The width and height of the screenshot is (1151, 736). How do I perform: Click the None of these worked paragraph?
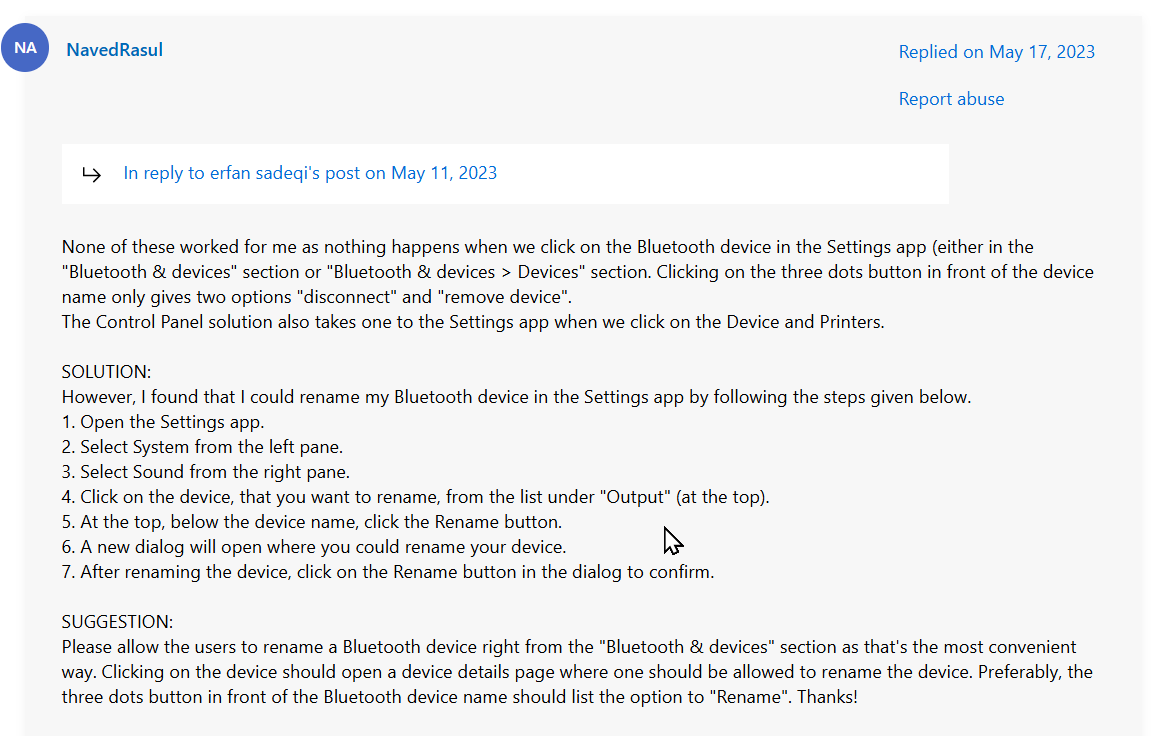pos(578,272)
